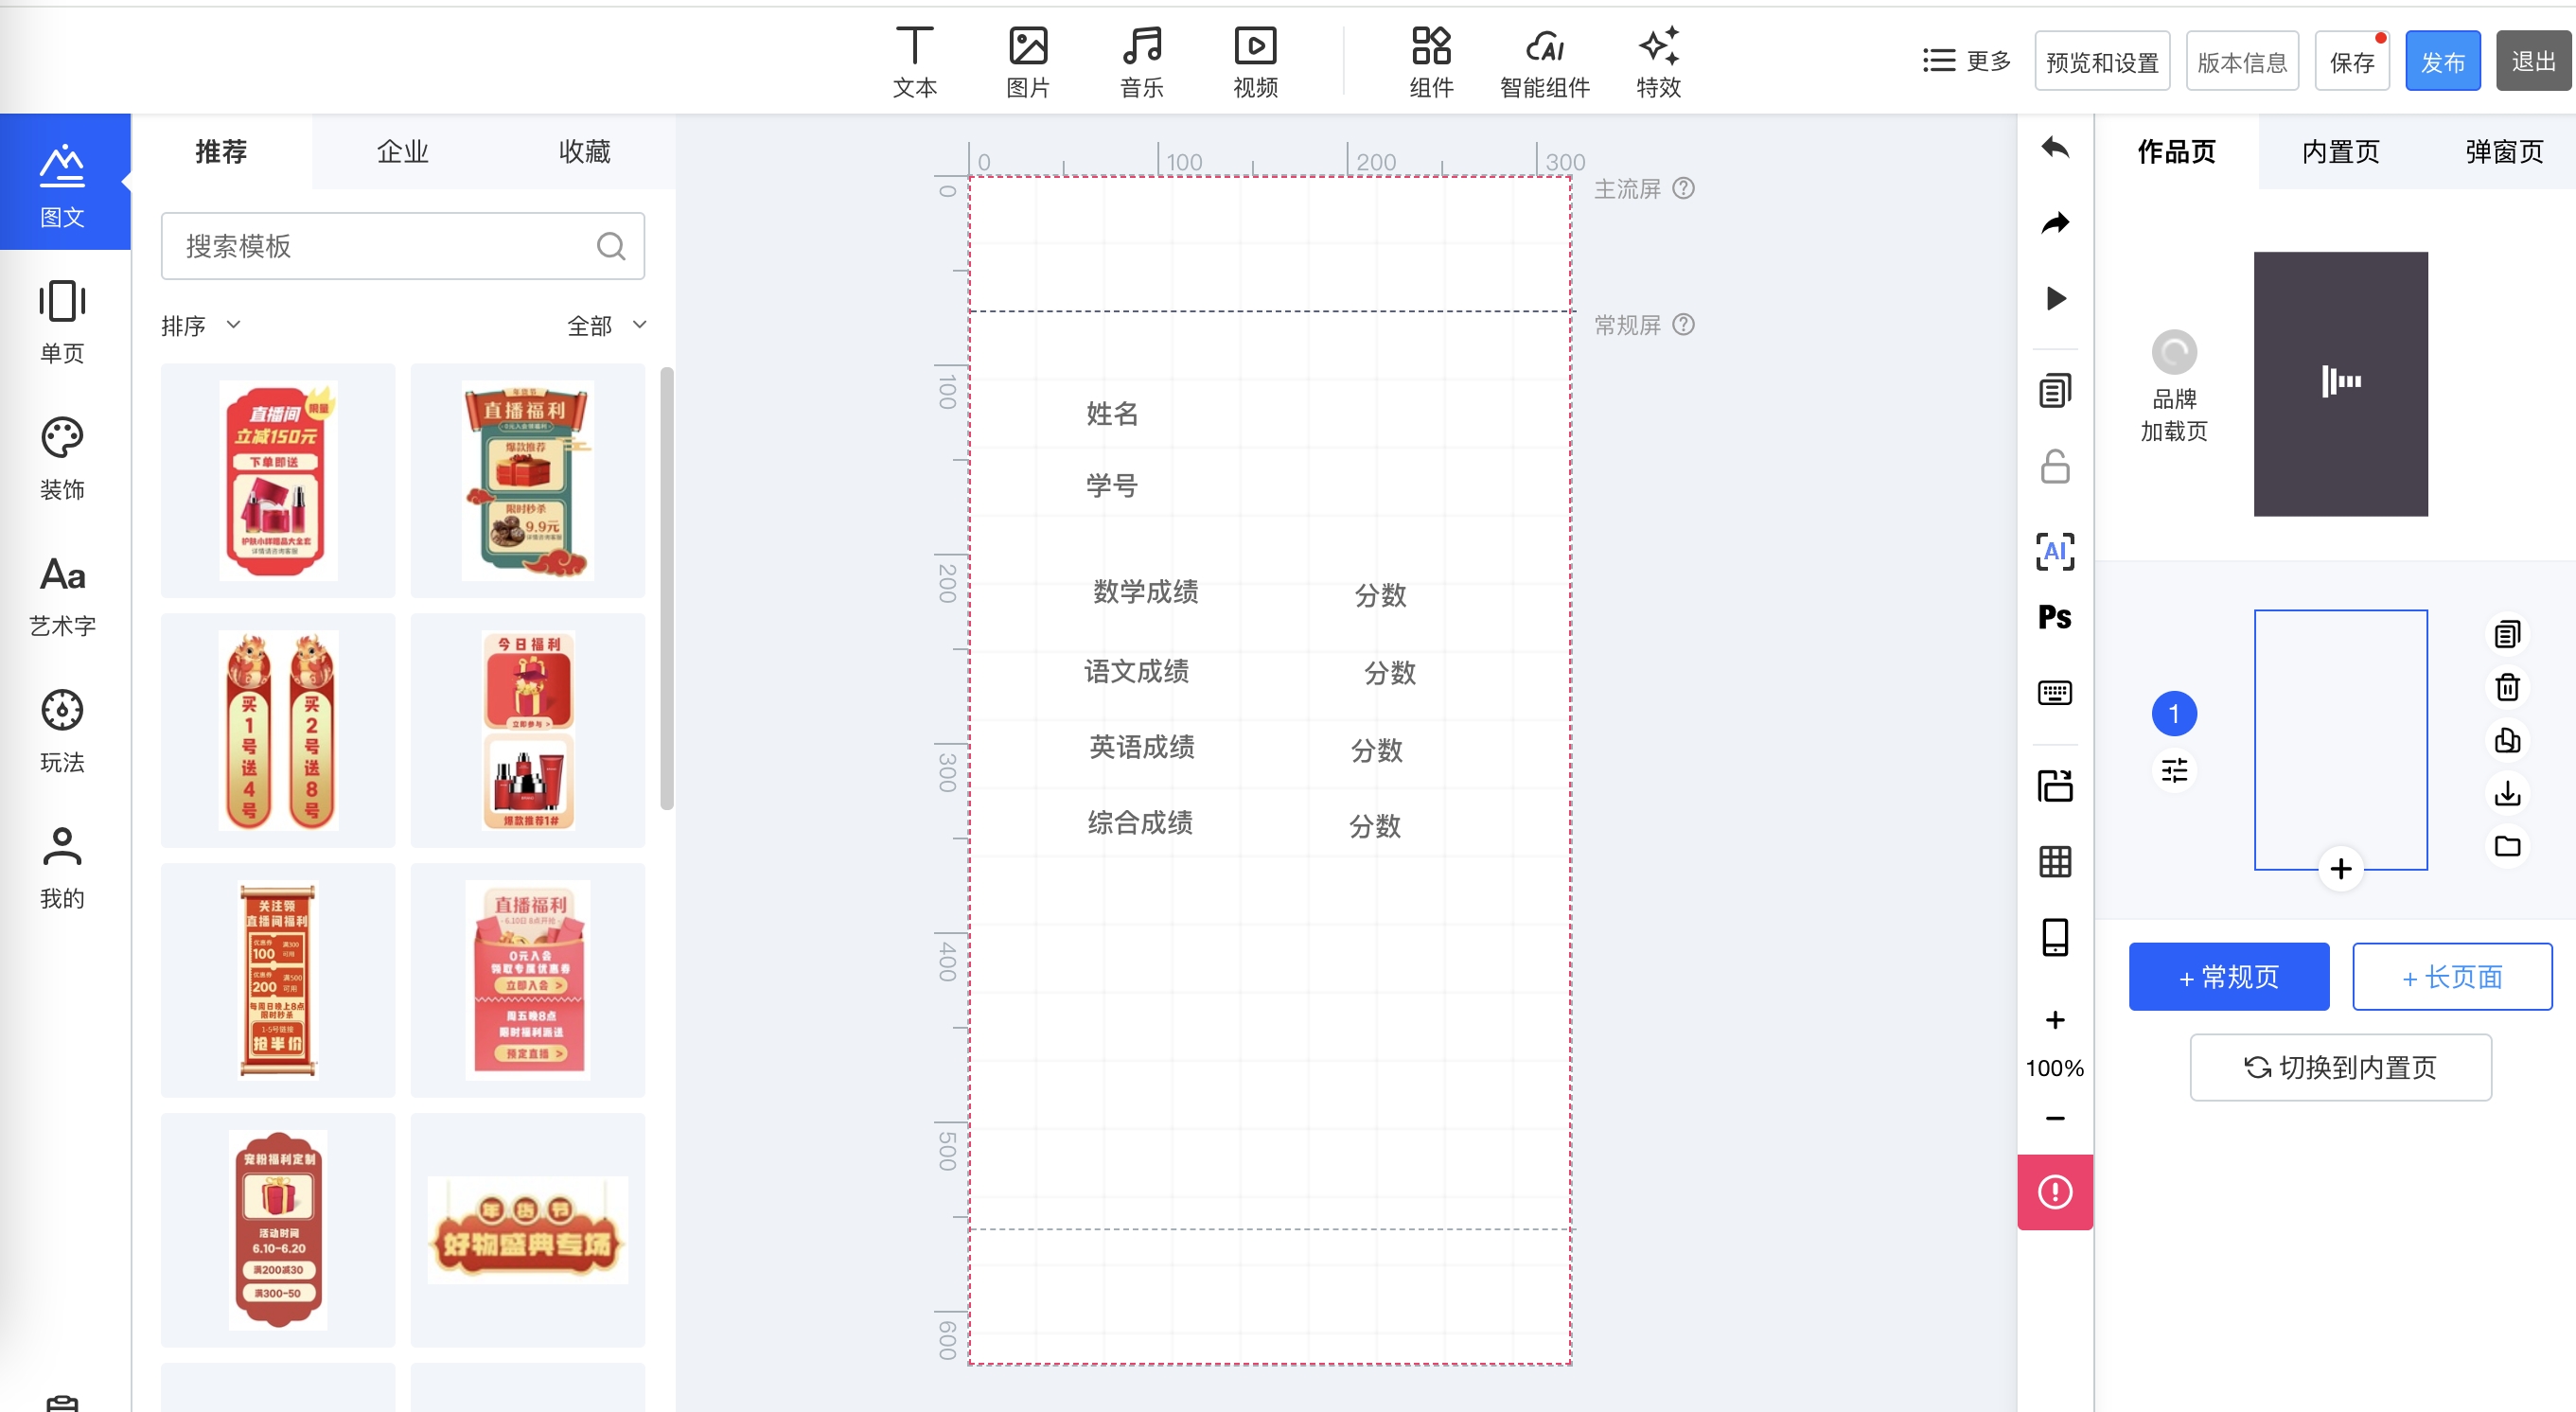The image size is (2576, 1412).
Task: Switch to the 企业 templates tab
Action: click(402, 151)
